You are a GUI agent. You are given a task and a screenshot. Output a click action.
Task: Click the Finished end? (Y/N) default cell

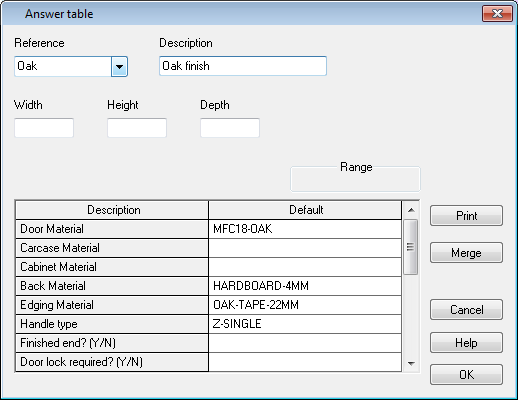(305, 343)
